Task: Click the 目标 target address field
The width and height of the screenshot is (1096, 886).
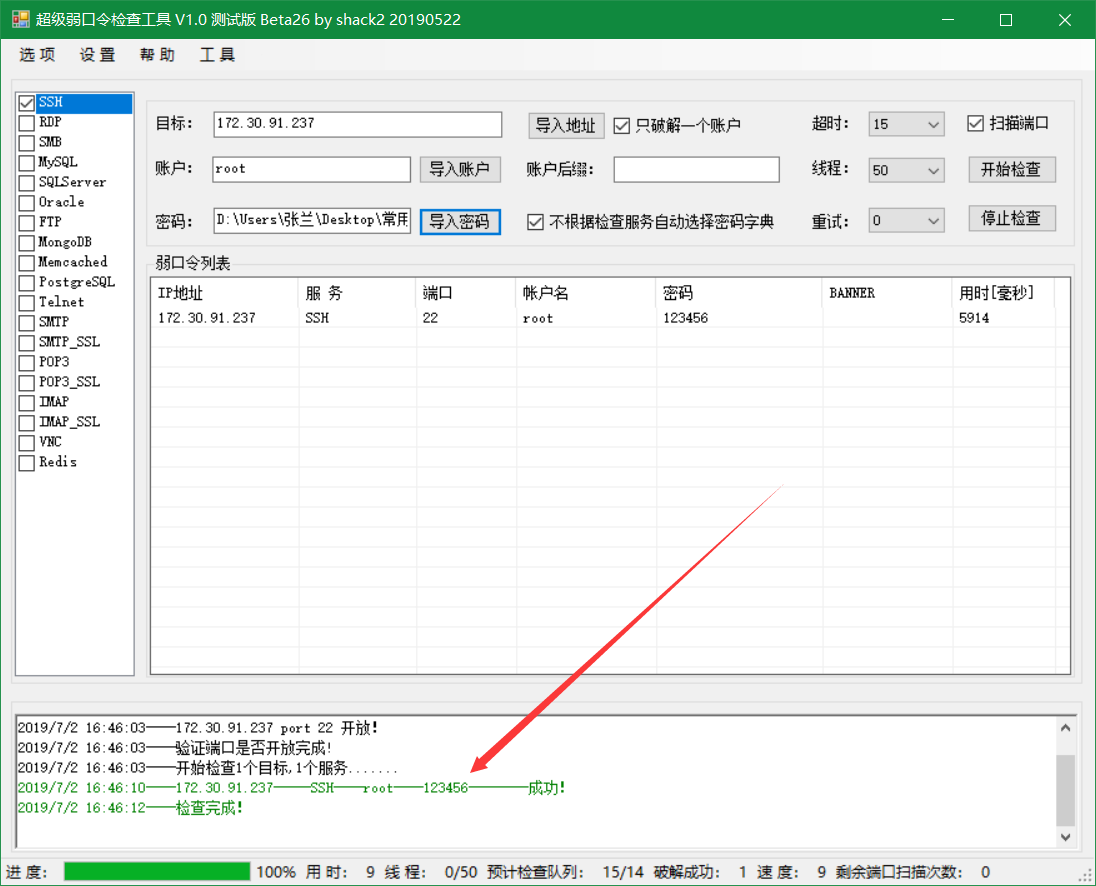Action: point(357,124)
